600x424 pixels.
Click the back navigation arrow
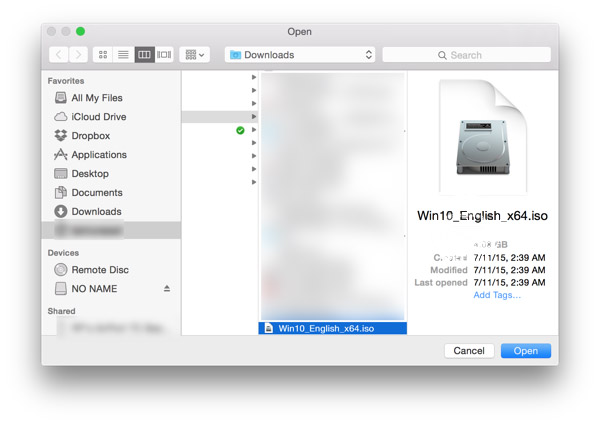tap(58, 55)
